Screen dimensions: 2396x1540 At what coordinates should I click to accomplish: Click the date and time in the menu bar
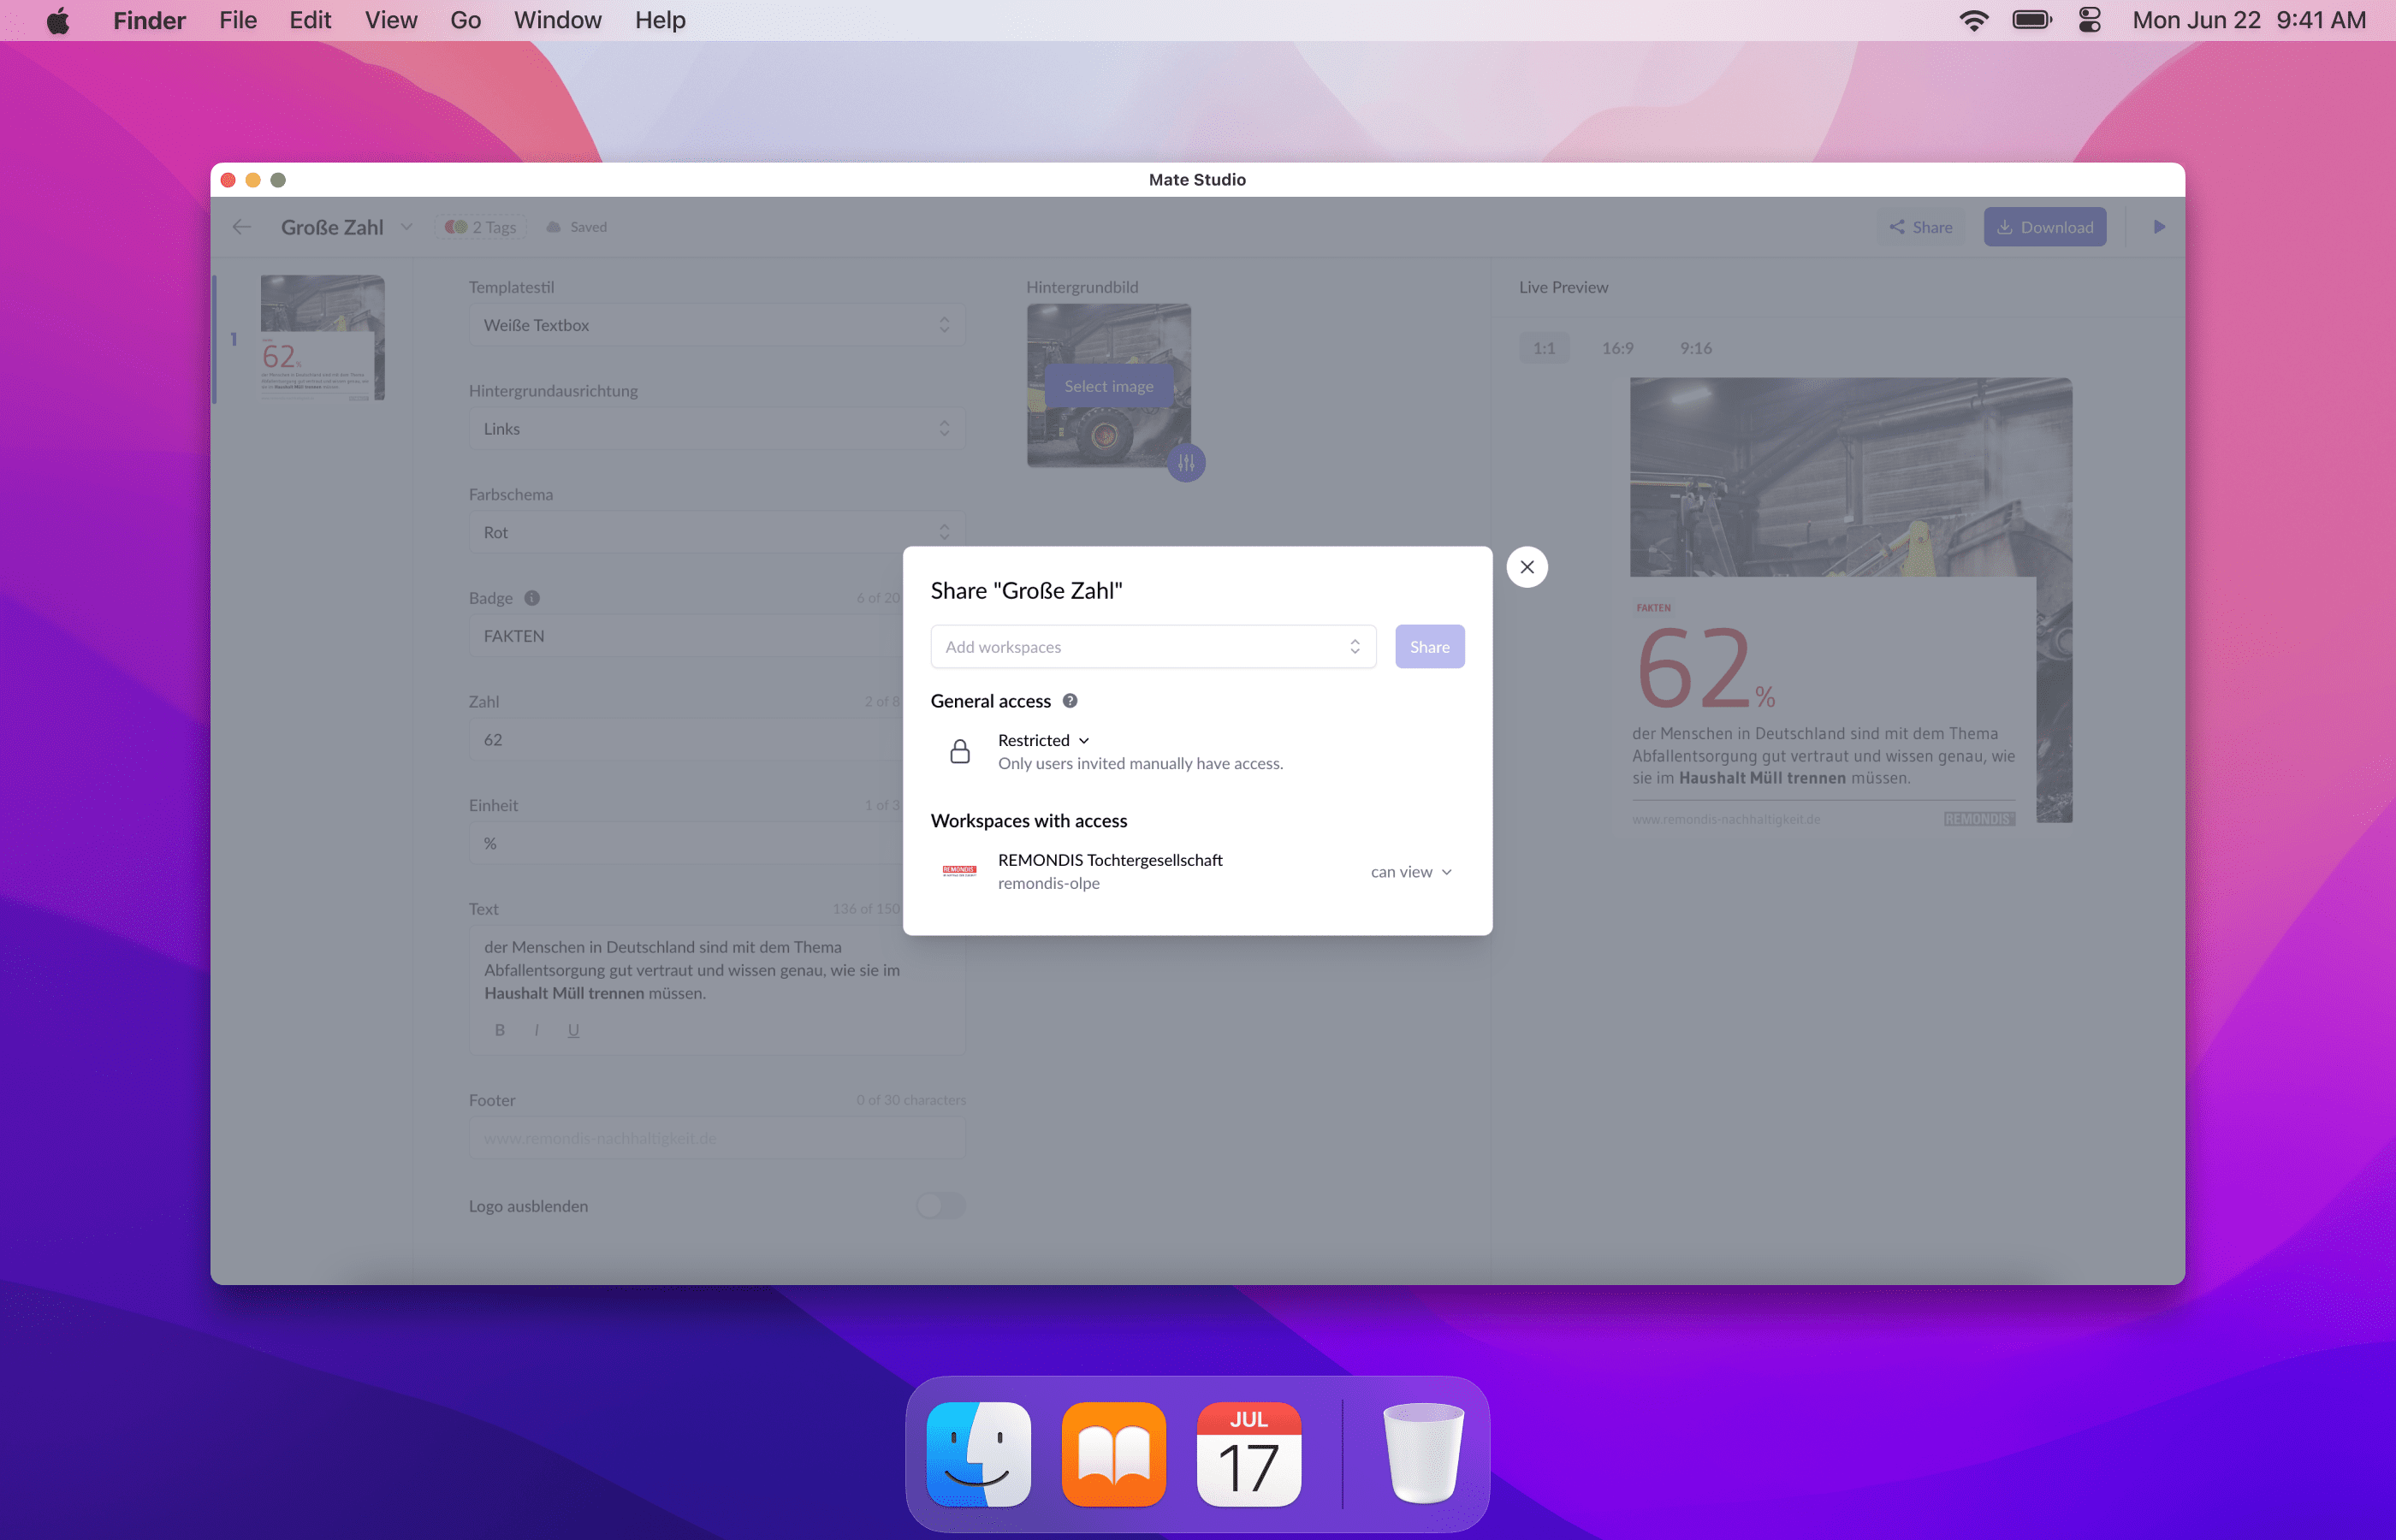click(2249, 20)
